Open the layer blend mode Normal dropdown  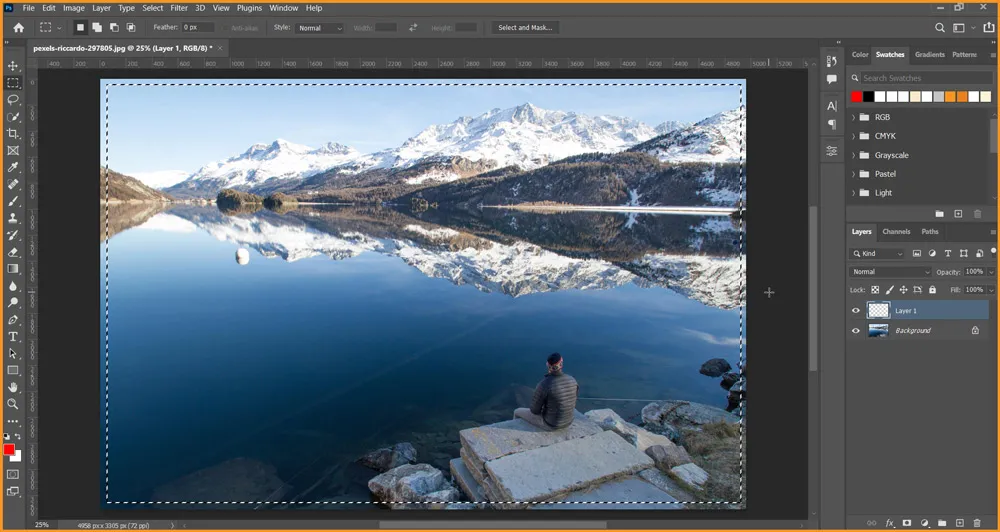(890, 272)
